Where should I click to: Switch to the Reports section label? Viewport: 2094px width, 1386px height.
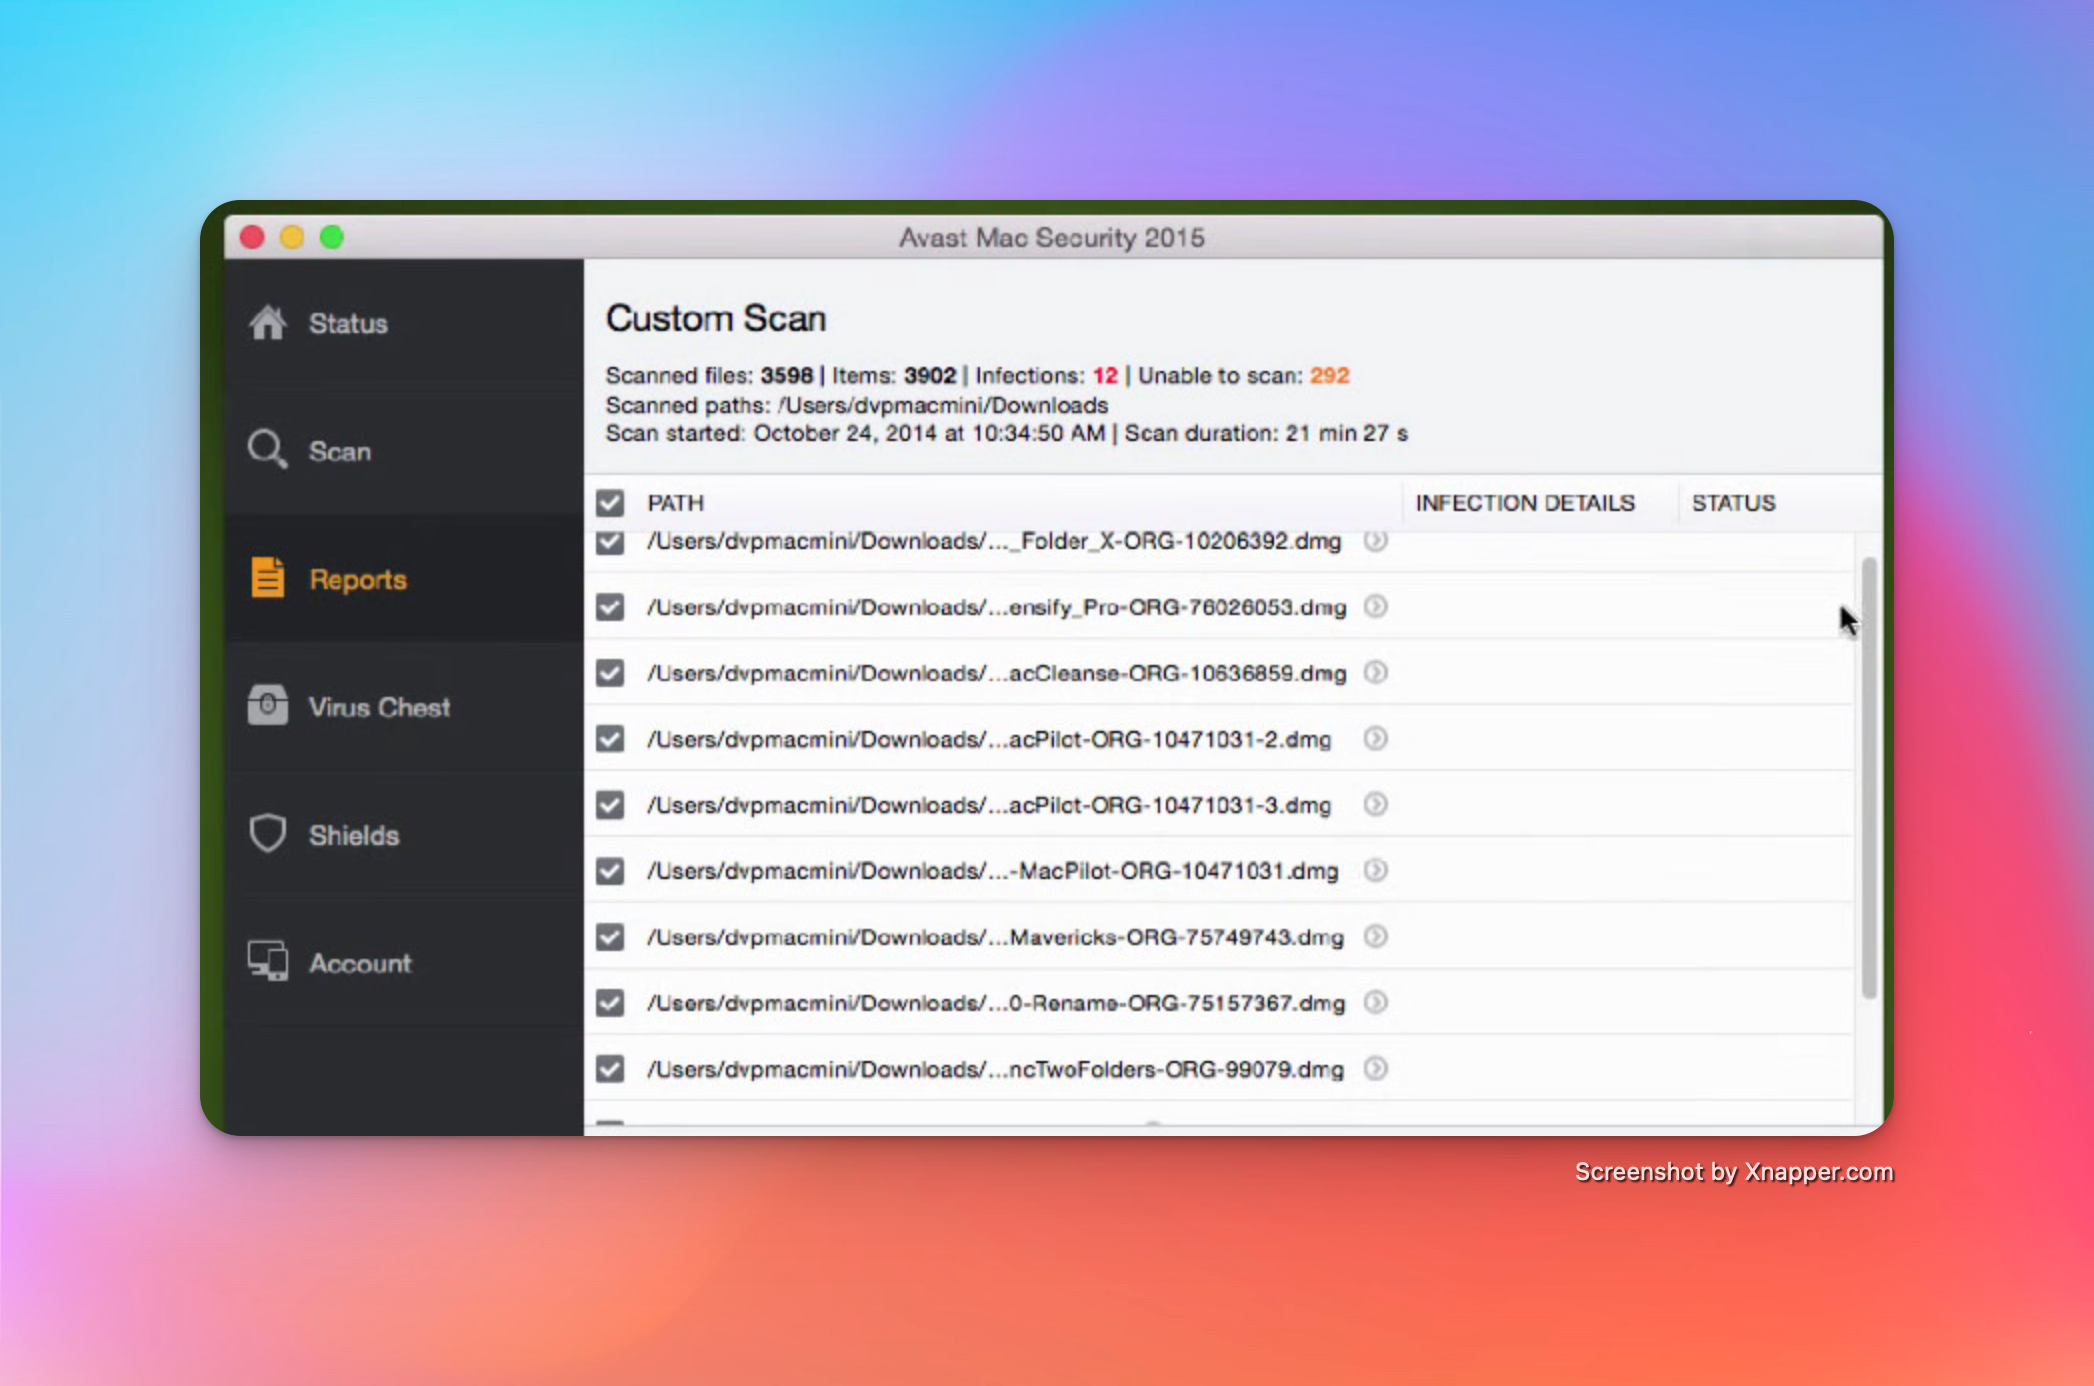[358, 580]
